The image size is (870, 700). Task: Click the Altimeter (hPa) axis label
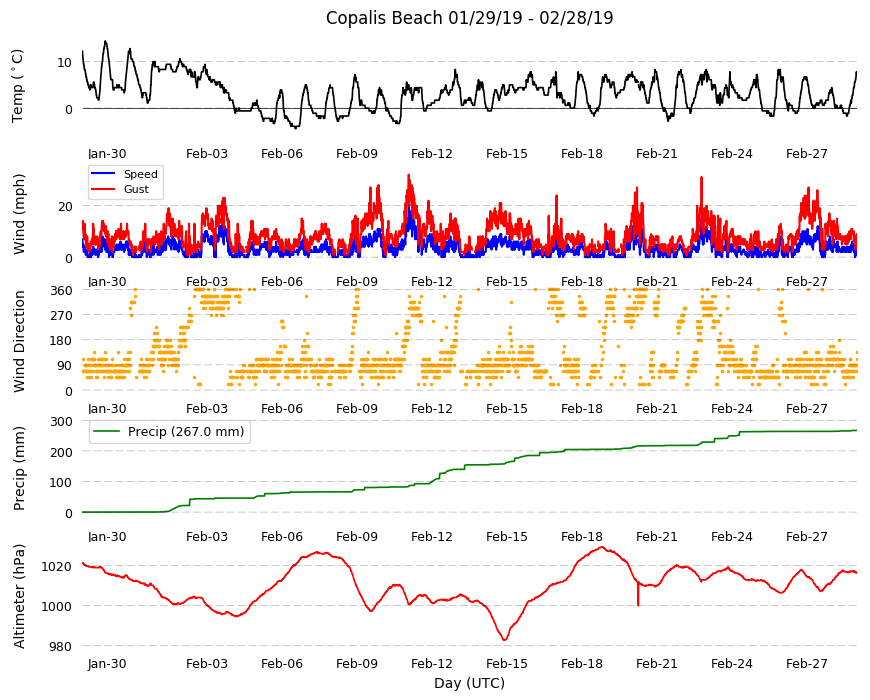(x=19, y=596)
